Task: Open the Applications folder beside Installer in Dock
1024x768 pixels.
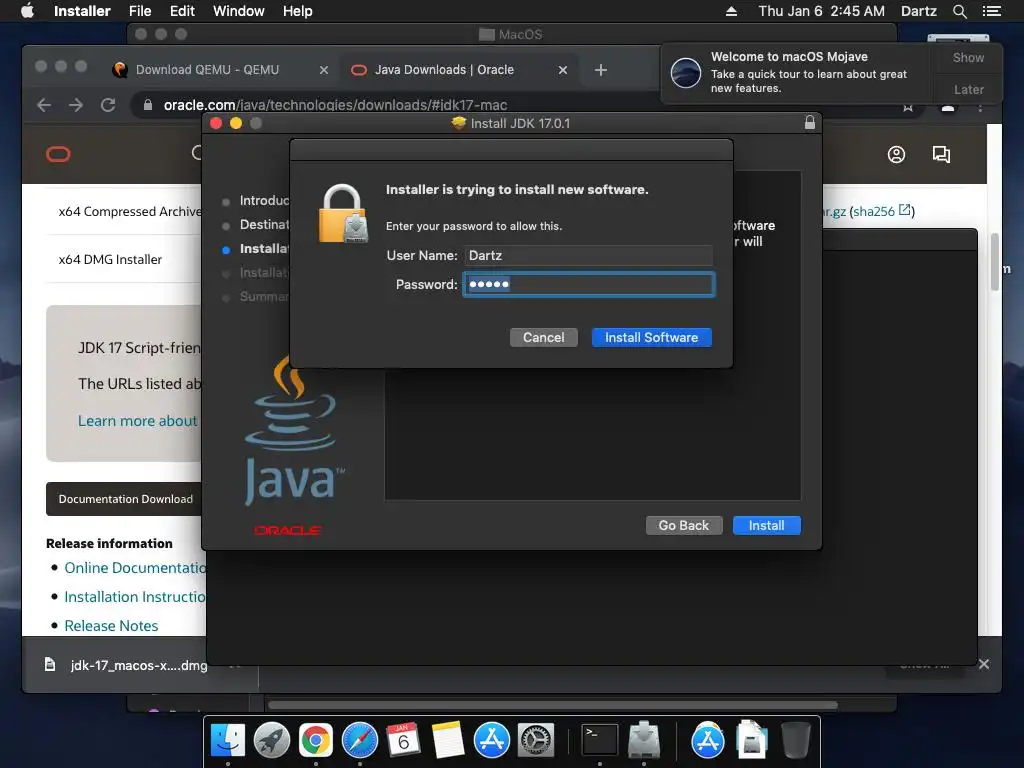Action: (x=707, y=741)
